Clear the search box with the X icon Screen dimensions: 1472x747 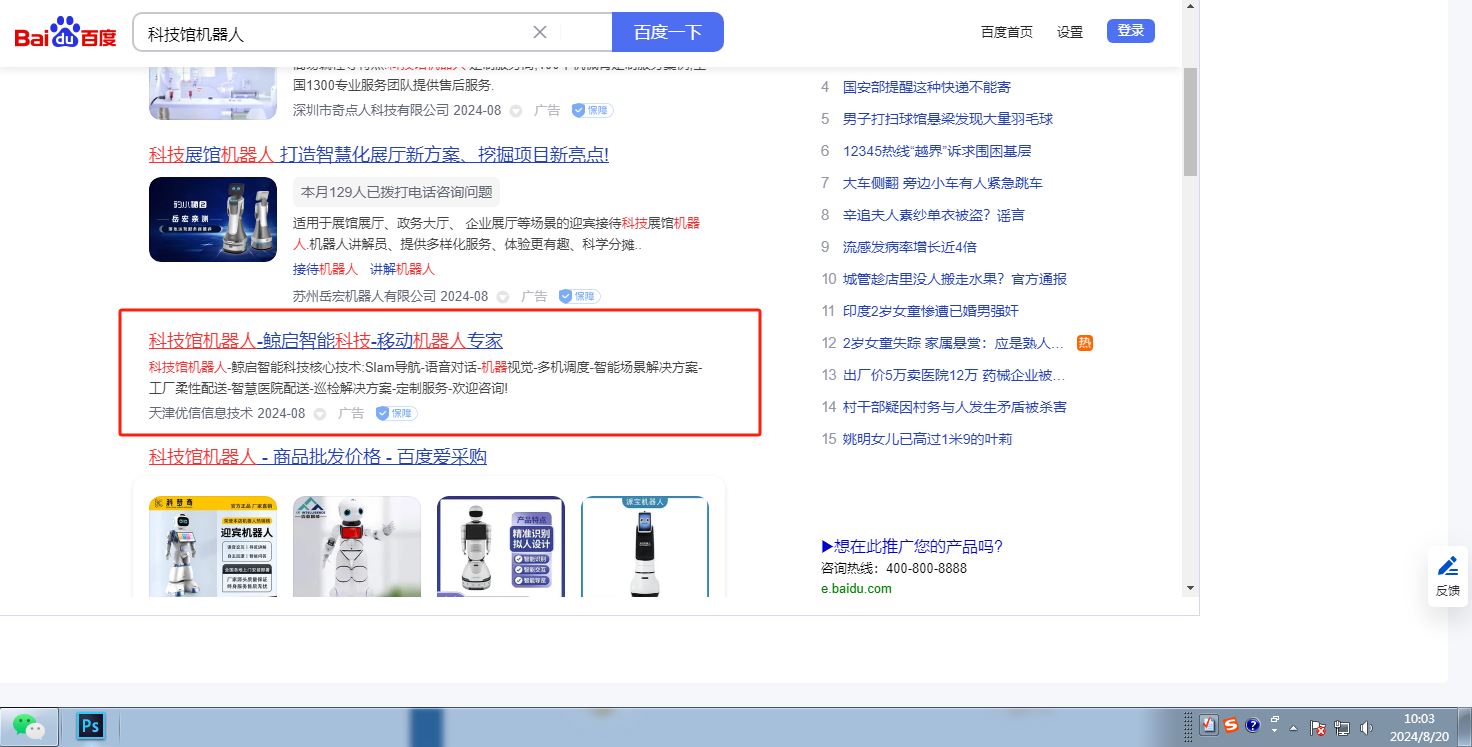tap(540, 32)
